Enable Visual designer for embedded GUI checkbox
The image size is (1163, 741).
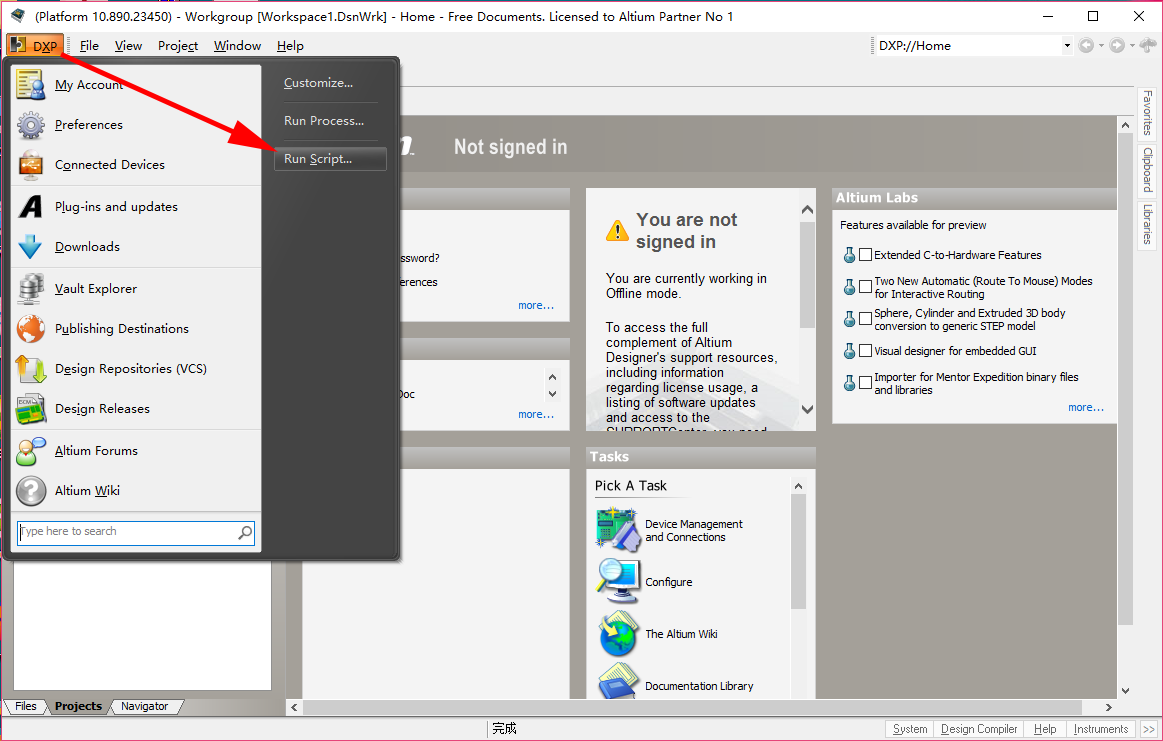pos(866,351)
